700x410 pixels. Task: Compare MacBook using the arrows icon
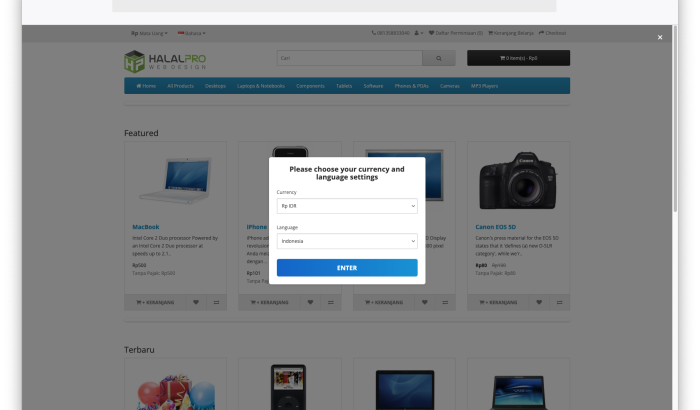(217, 302)
